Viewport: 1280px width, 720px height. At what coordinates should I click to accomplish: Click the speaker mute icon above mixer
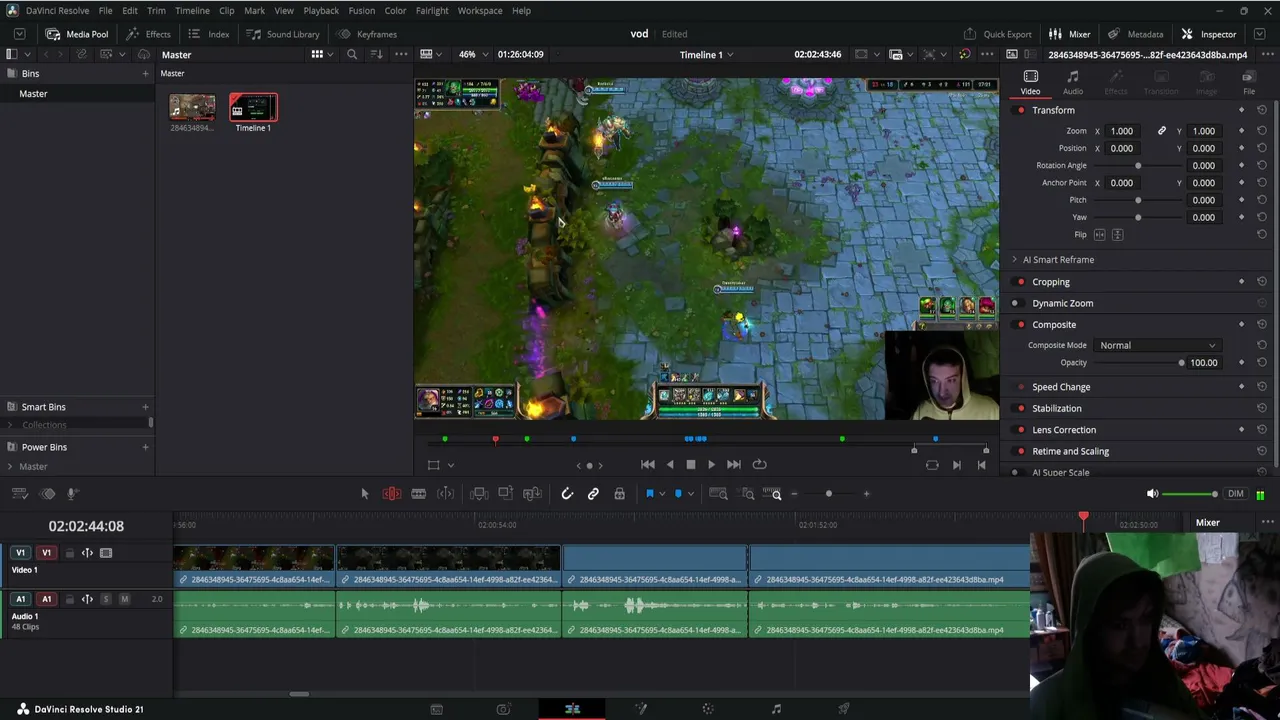[1152, 494]
